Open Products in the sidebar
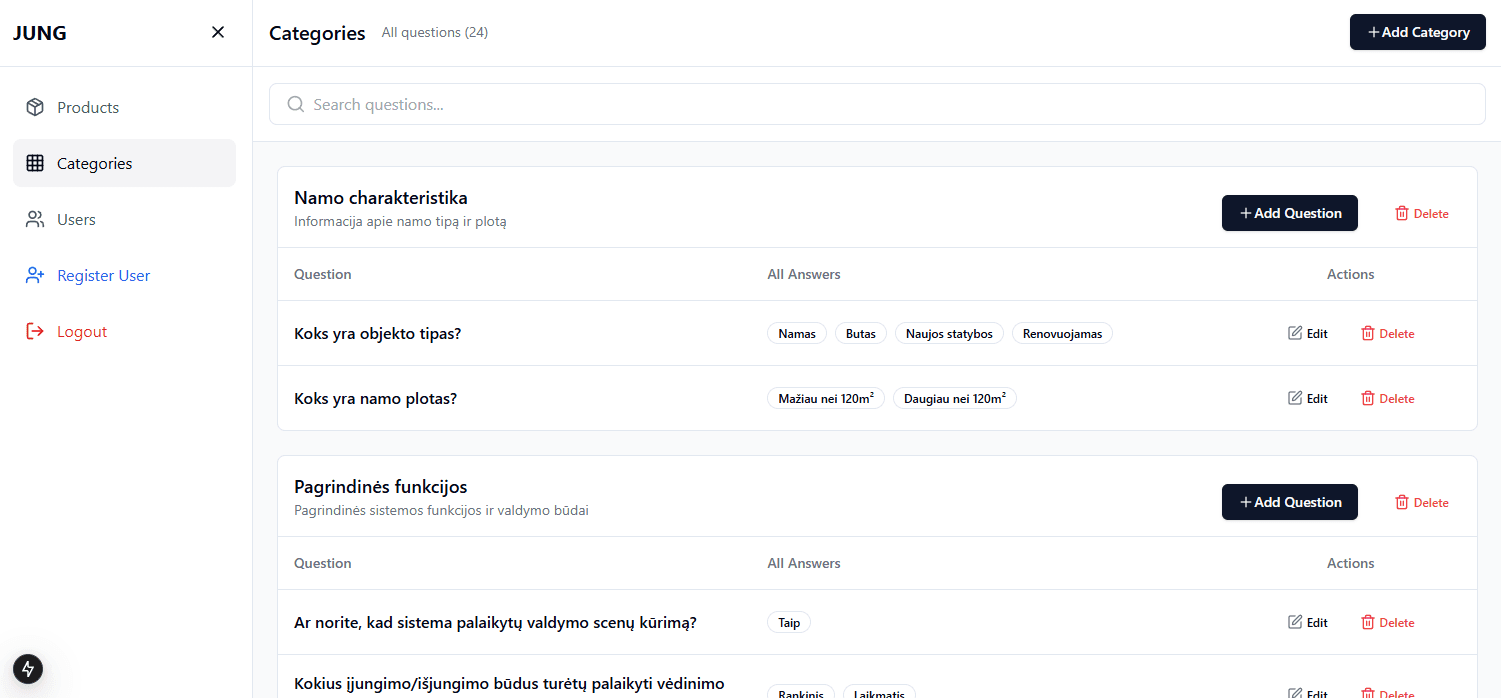 [x=124, y=107]
